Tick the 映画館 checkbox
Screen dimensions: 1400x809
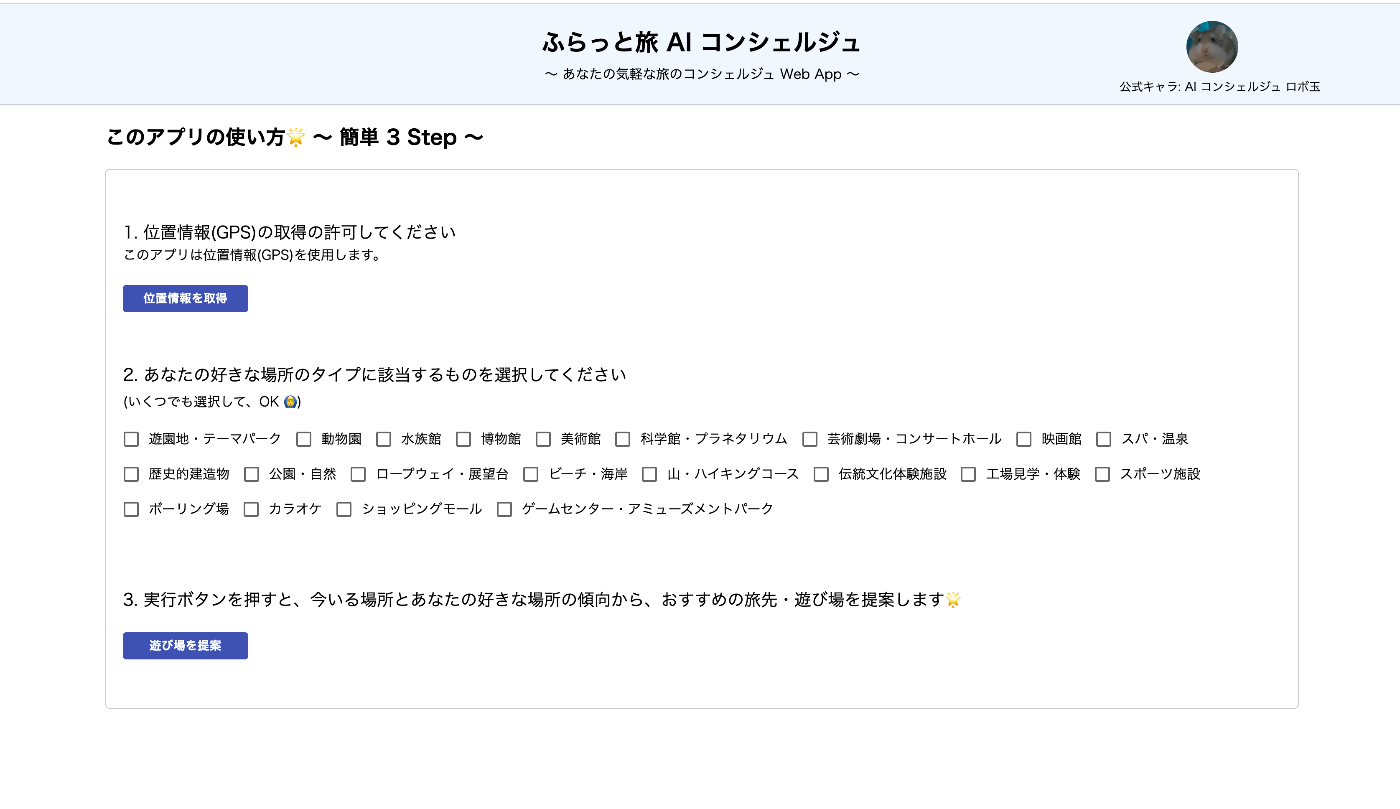click(1024, 439)
